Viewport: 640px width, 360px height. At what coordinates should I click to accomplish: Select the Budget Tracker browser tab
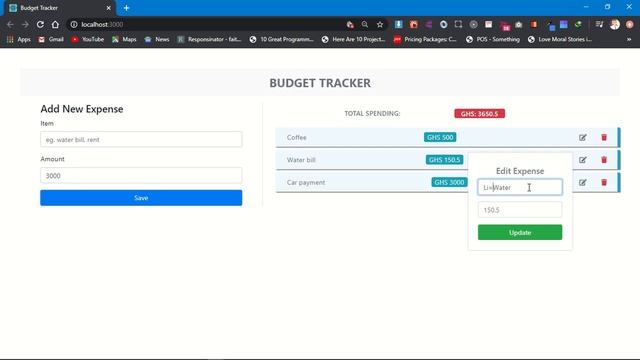tap(60, 8)
